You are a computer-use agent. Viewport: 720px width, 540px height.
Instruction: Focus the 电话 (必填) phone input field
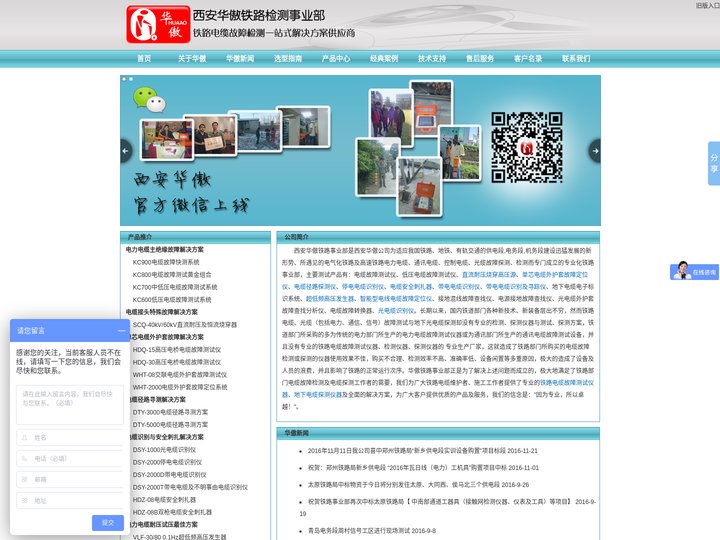[70, 458]
